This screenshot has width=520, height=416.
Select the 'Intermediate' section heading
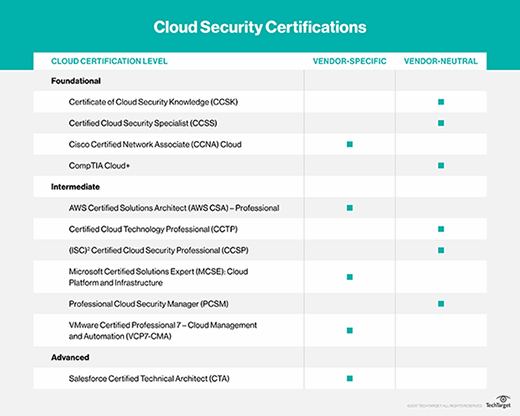[75, 187]
